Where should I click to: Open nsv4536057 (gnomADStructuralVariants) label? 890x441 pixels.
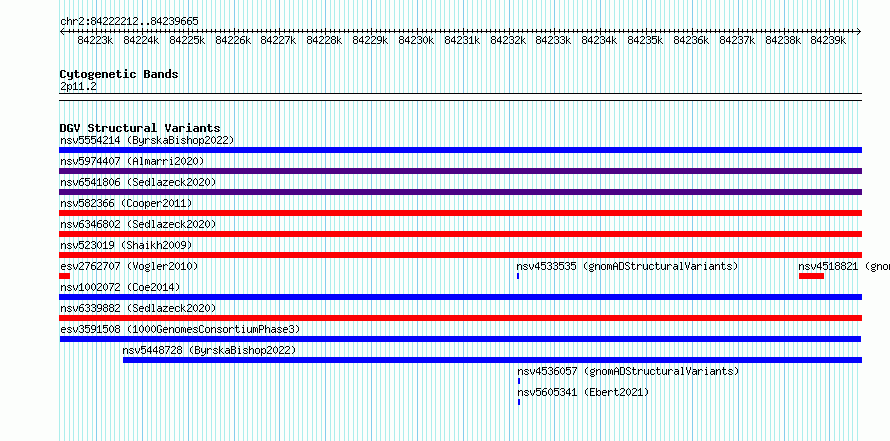628,371
